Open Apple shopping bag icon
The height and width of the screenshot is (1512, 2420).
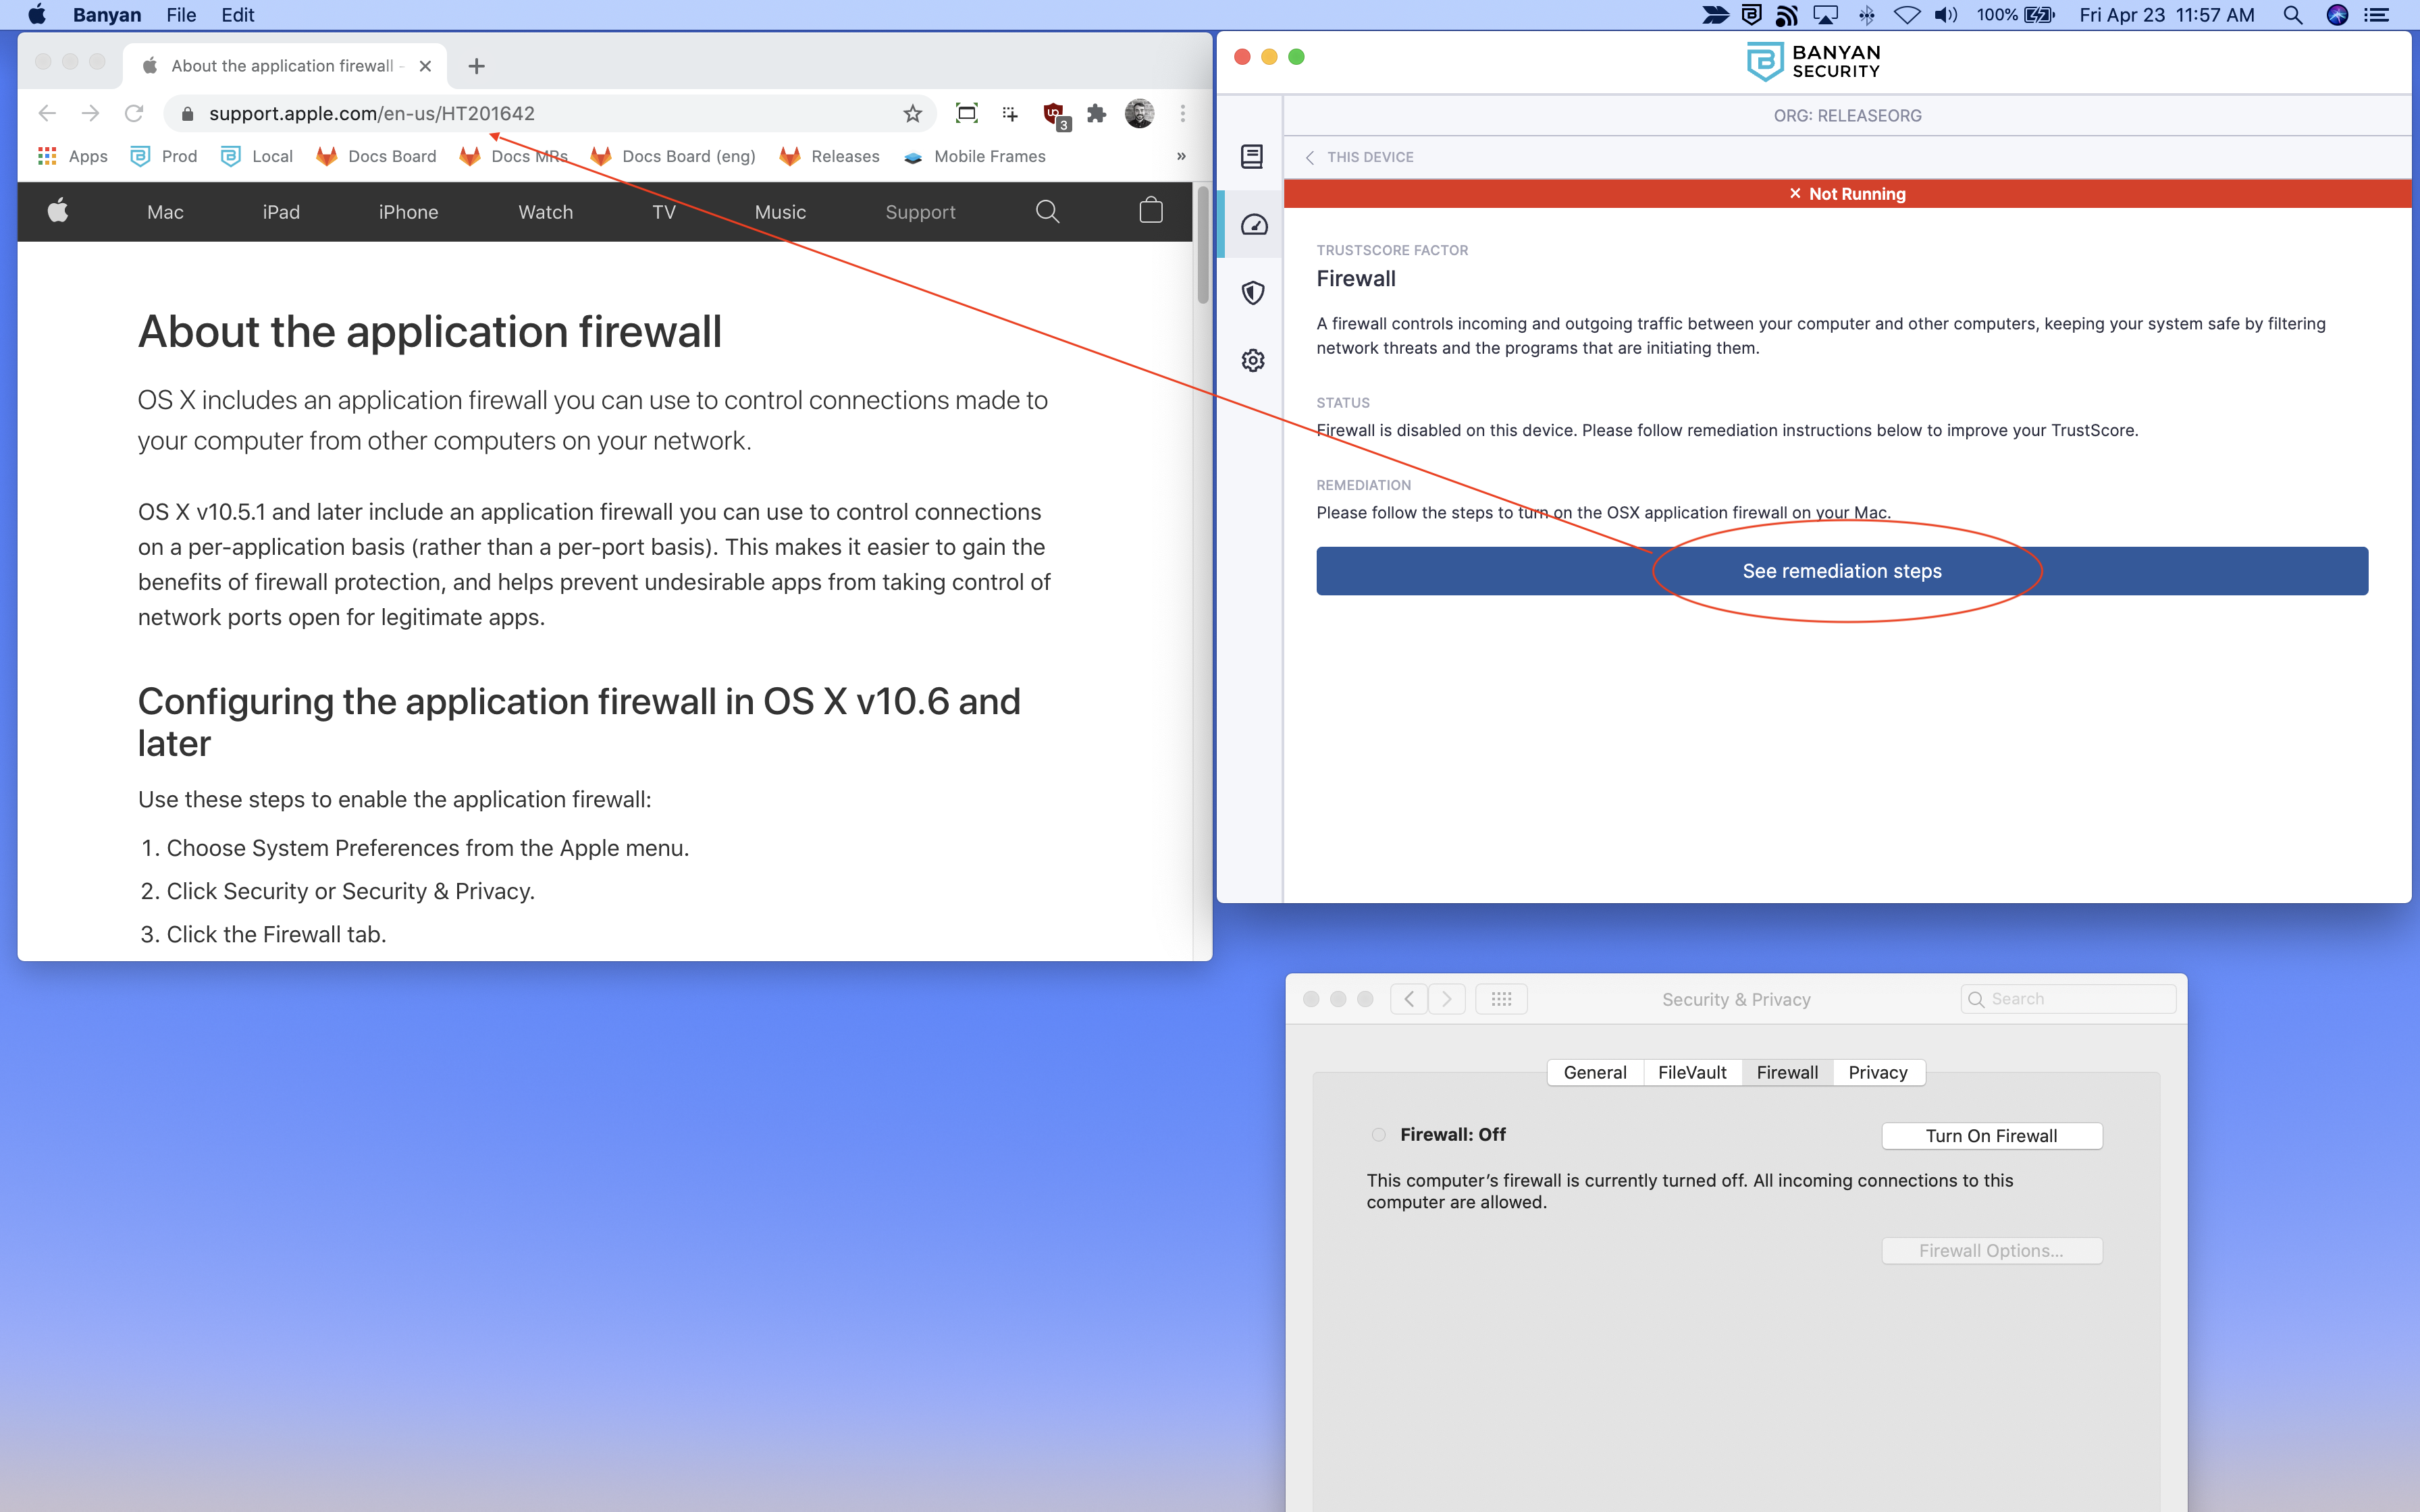click(x=1151, y=210)
